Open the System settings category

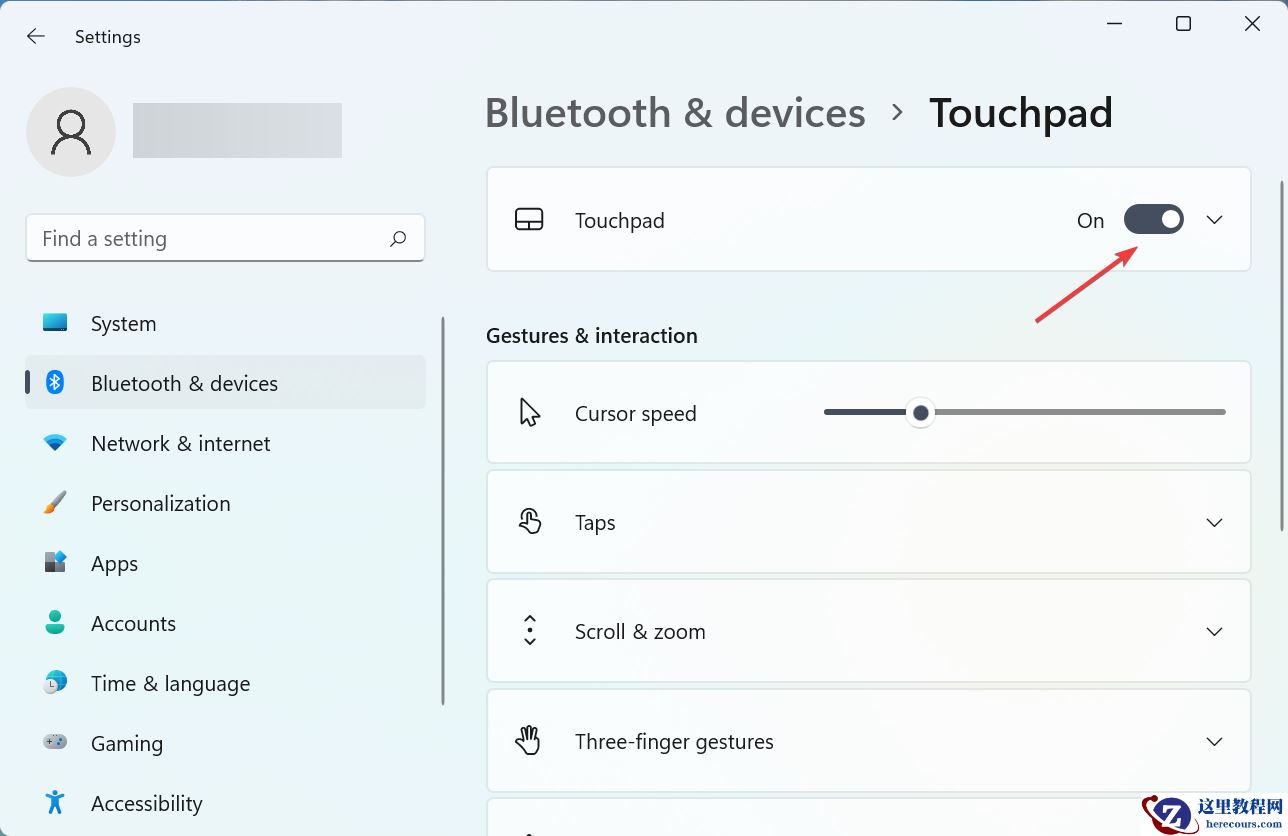123,324
